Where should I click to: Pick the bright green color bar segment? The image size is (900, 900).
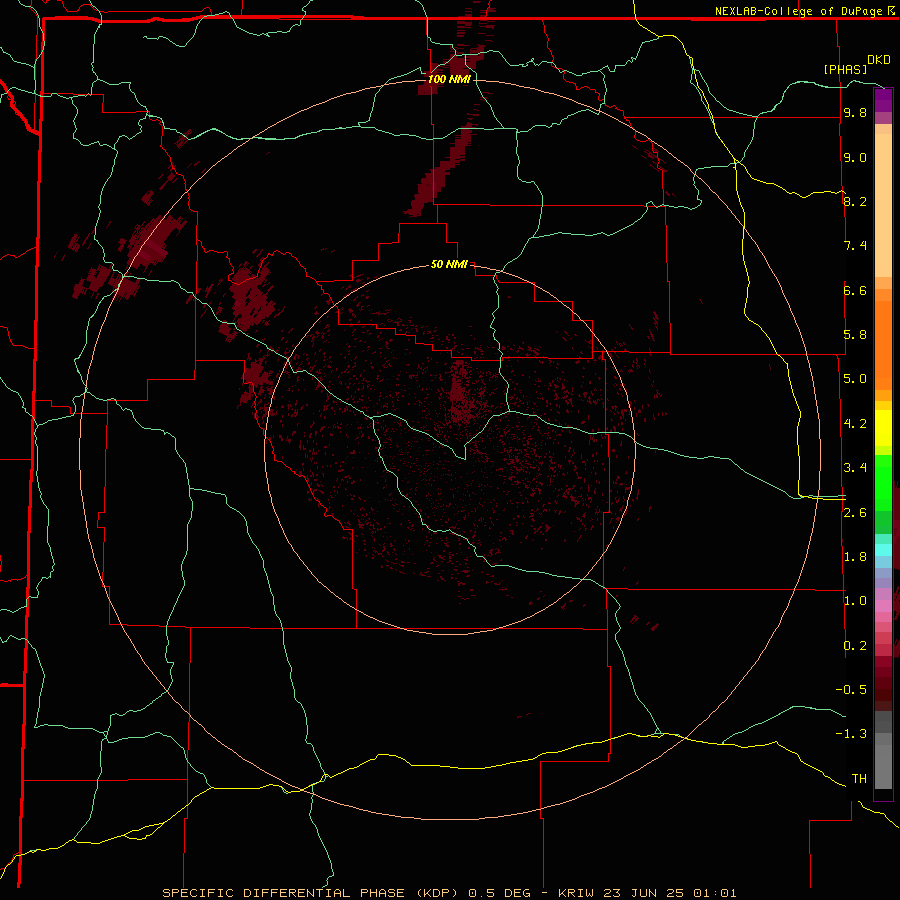click(x=883, y=482)
